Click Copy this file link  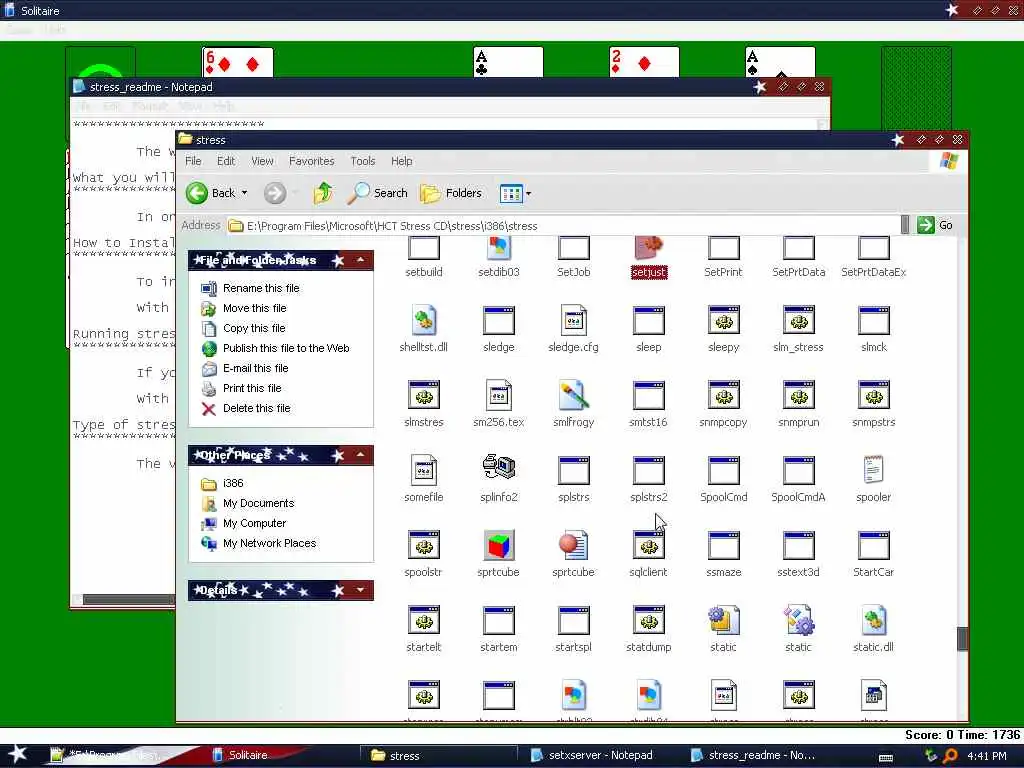point(254,328)
